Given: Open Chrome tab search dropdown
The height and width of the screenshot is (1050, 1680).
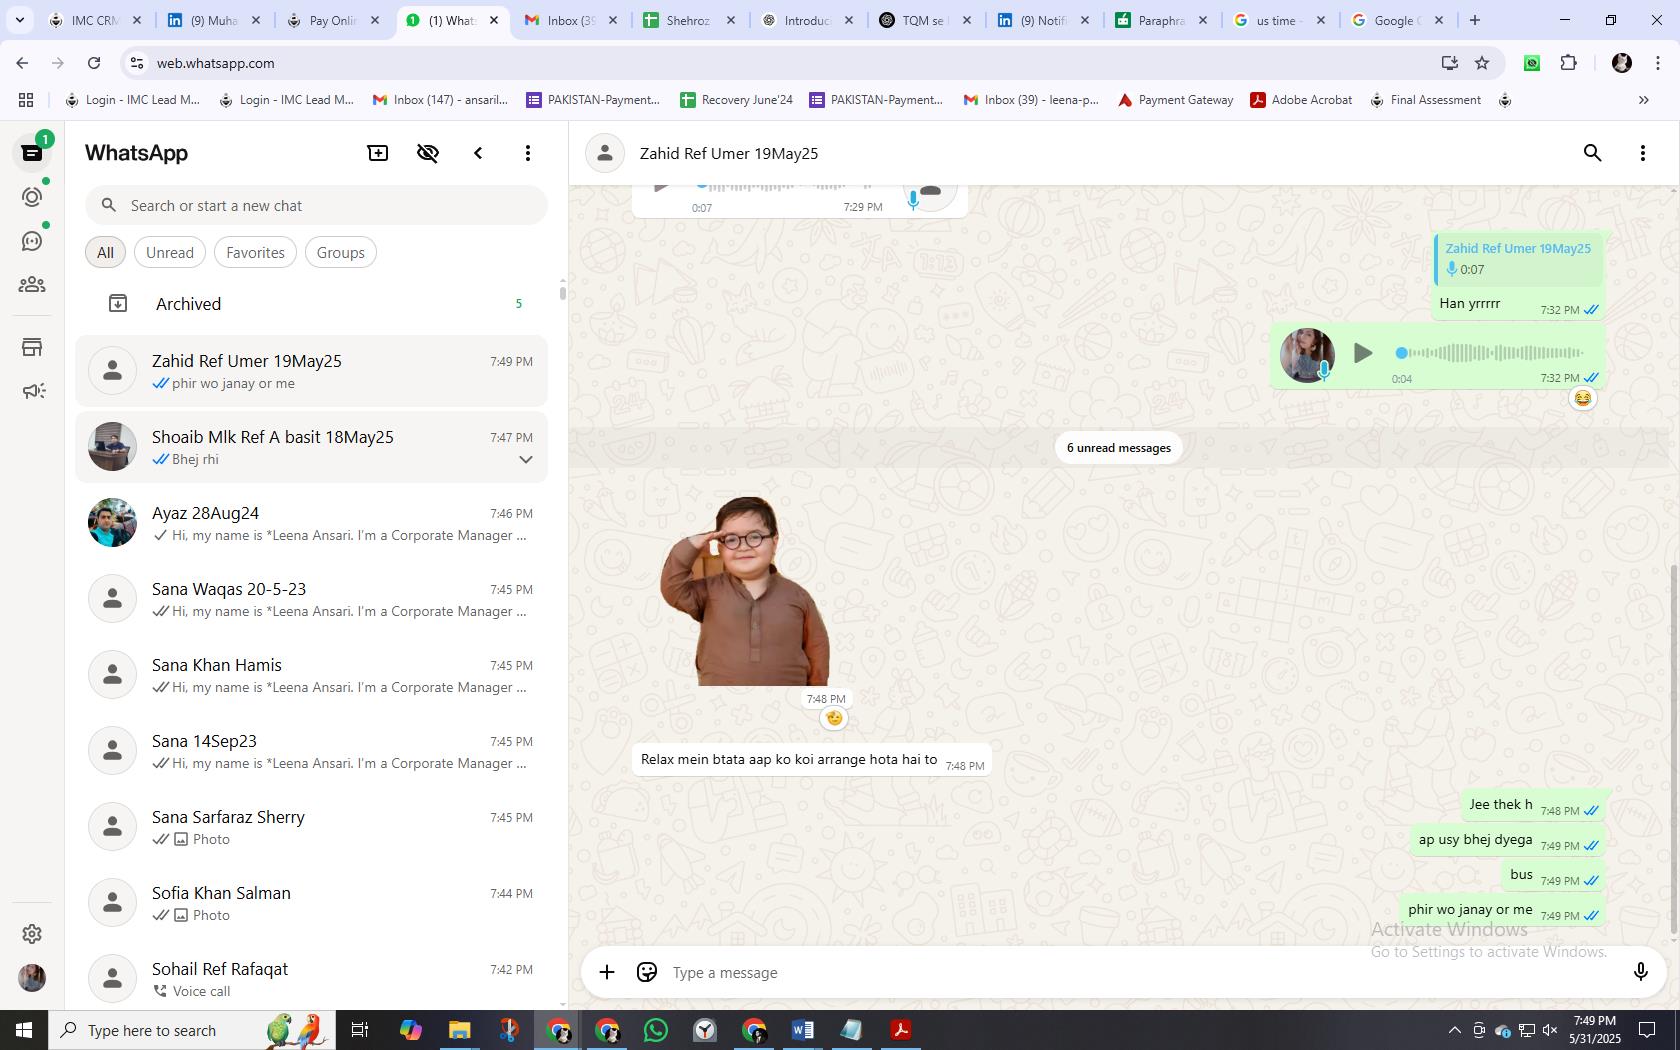Looking at the screenshot, I should (19, 20).
